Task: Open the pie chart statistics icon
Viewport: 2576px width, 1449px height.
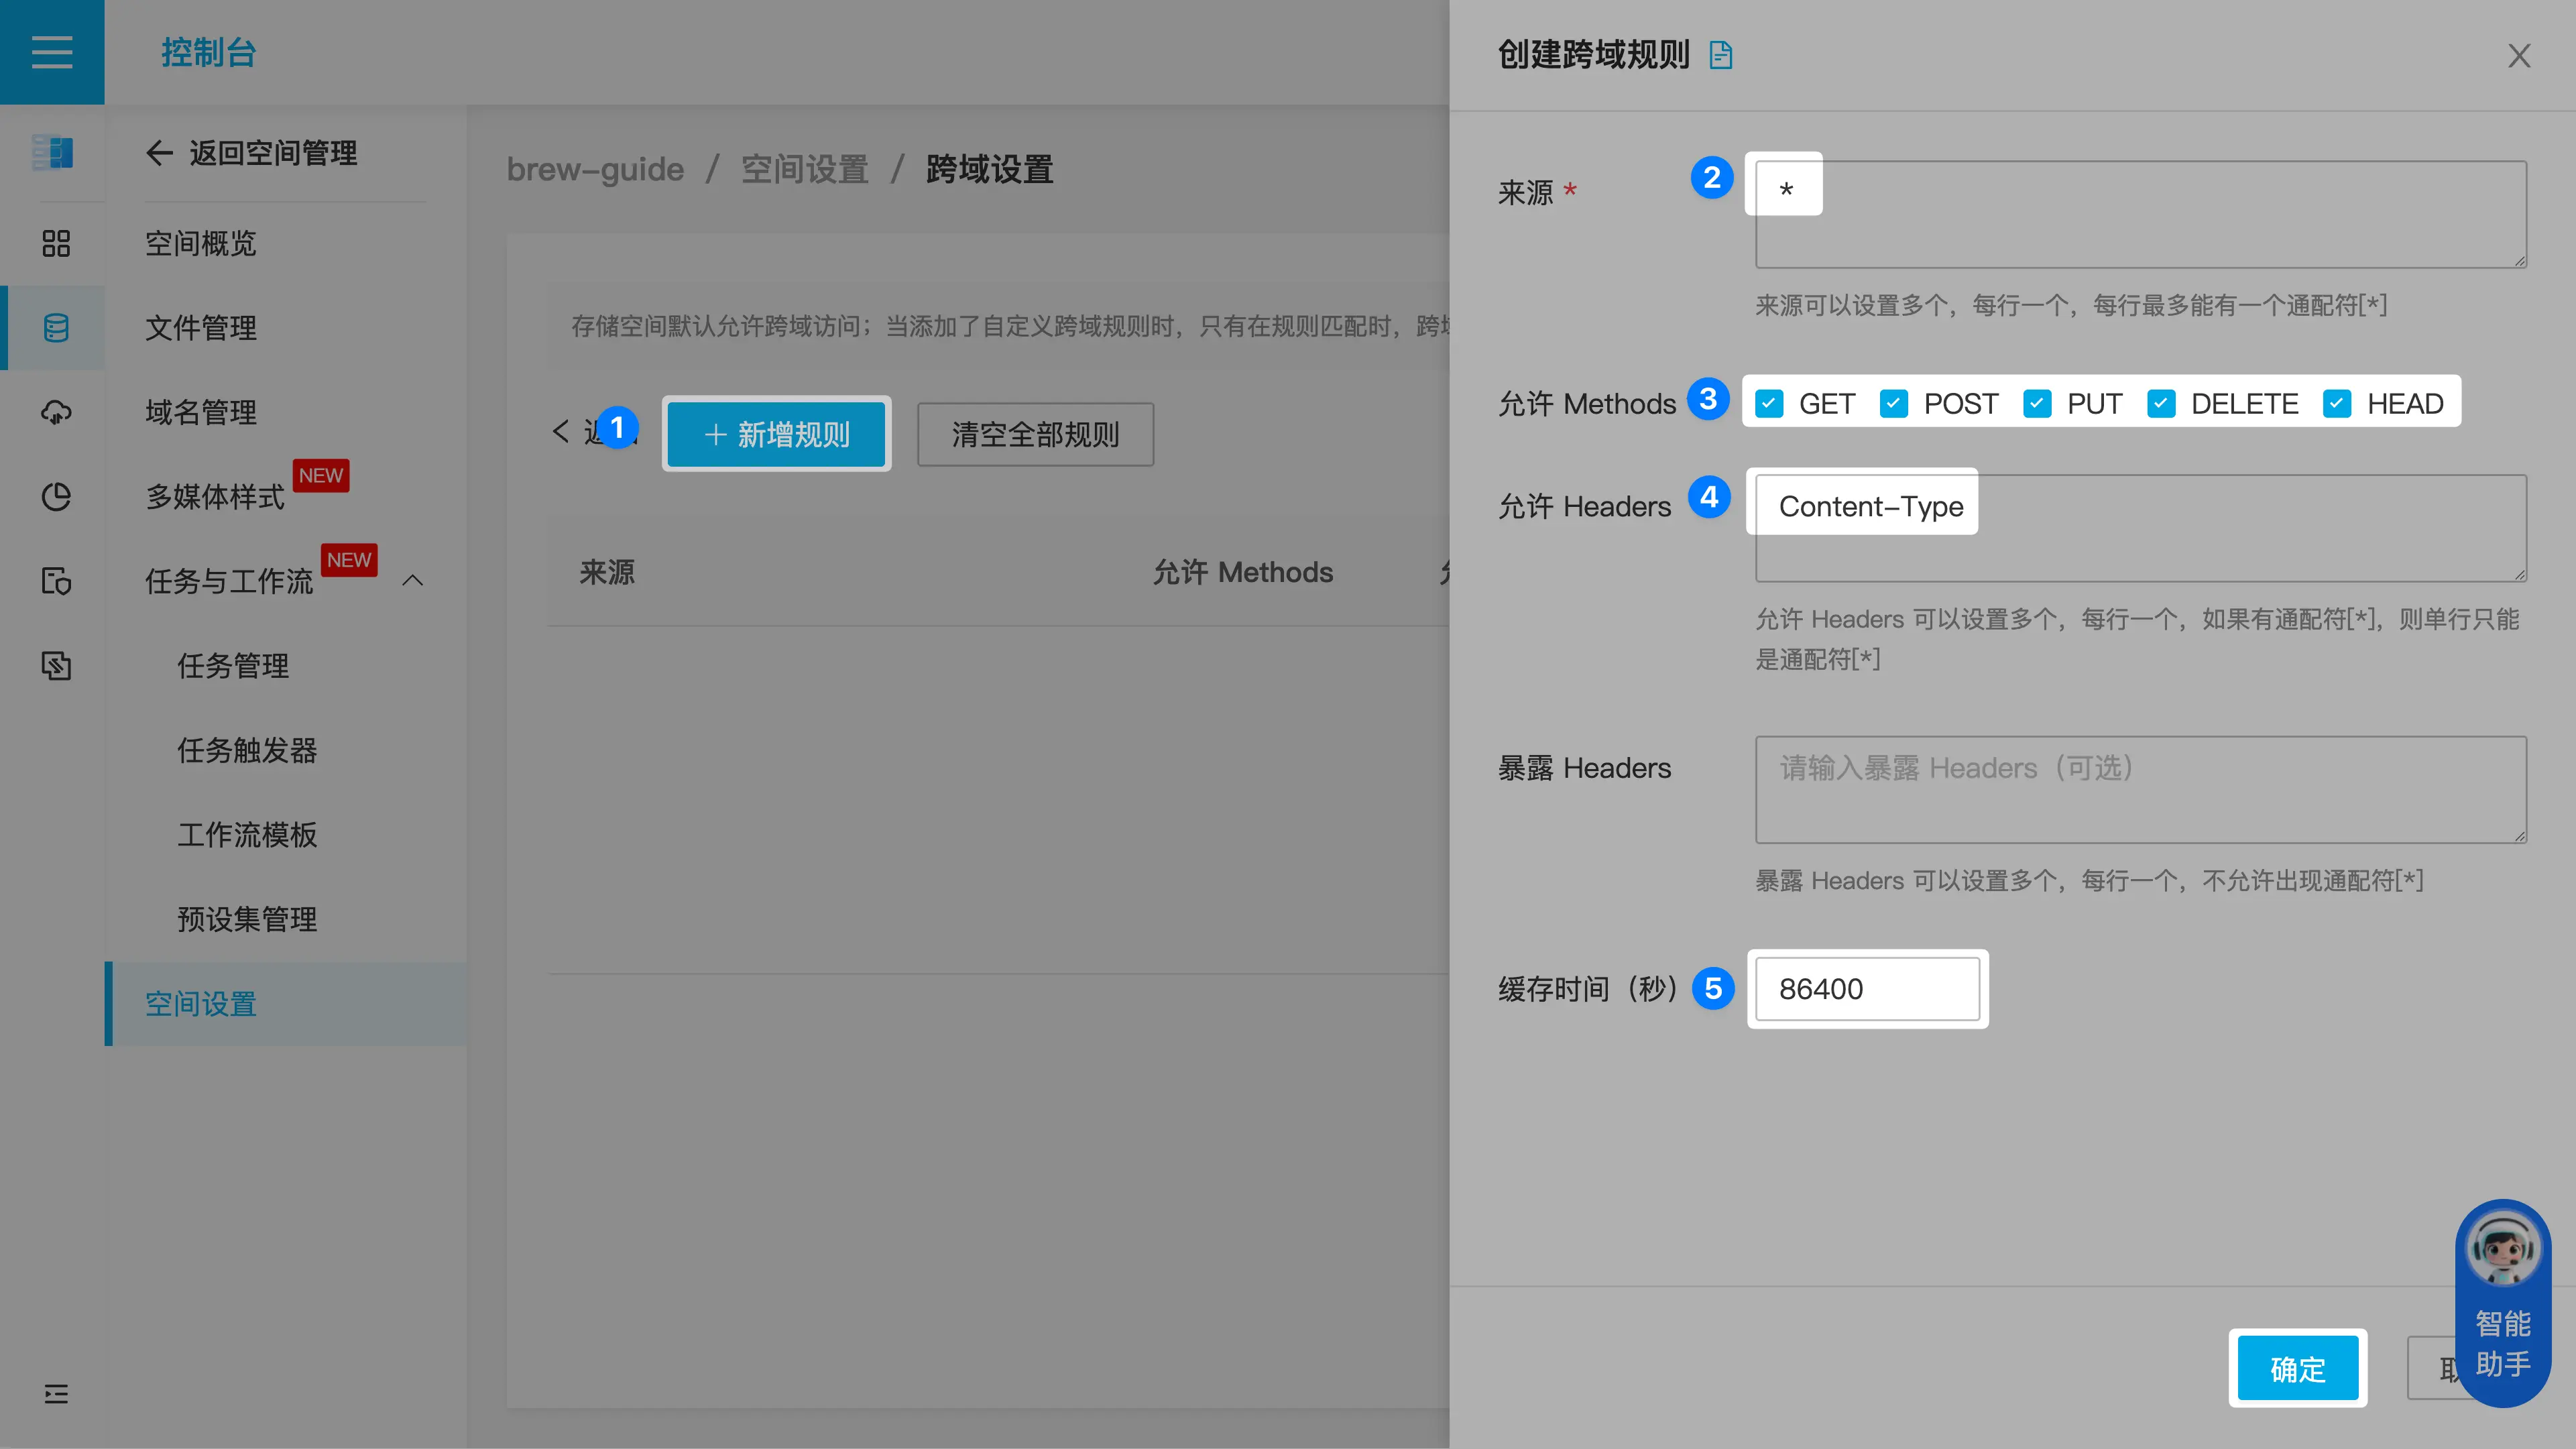Action: tap(56, 497)
